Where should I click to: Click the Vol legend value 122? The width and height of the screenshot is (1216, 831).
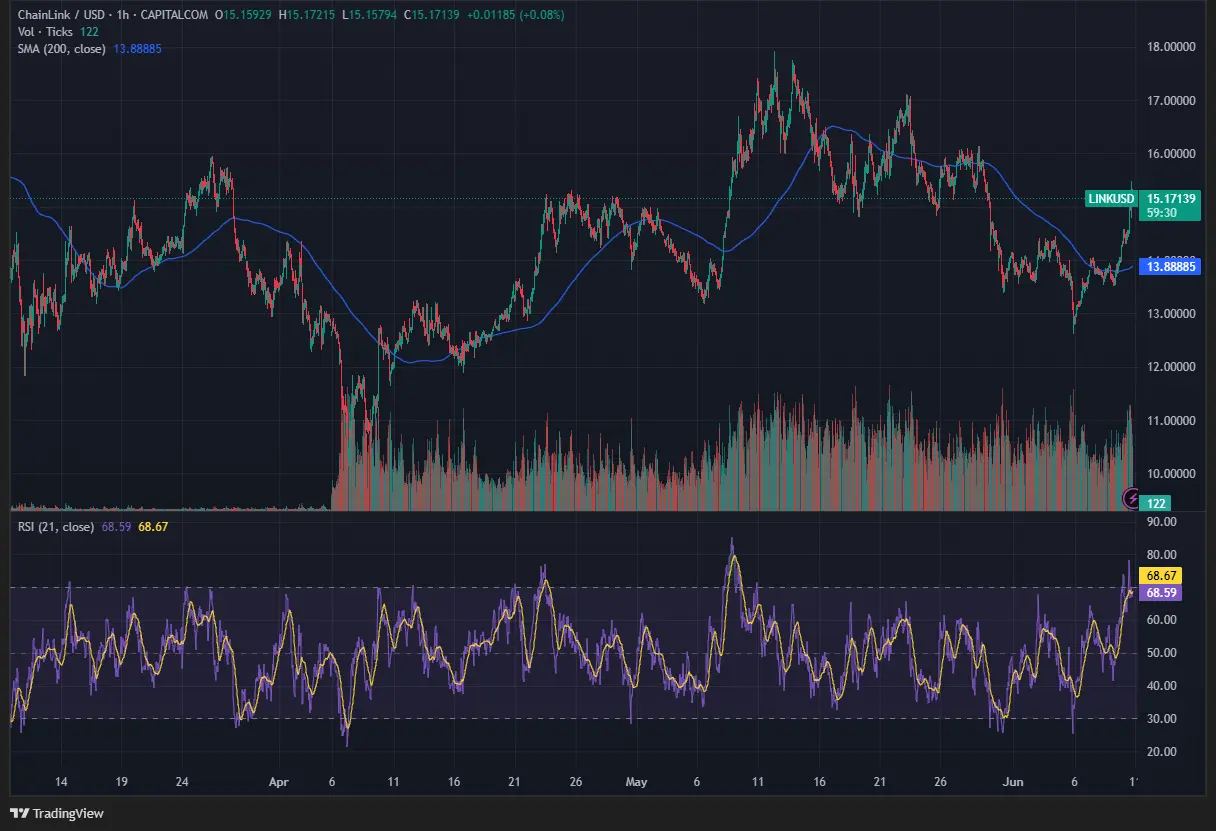click(92, 32)
